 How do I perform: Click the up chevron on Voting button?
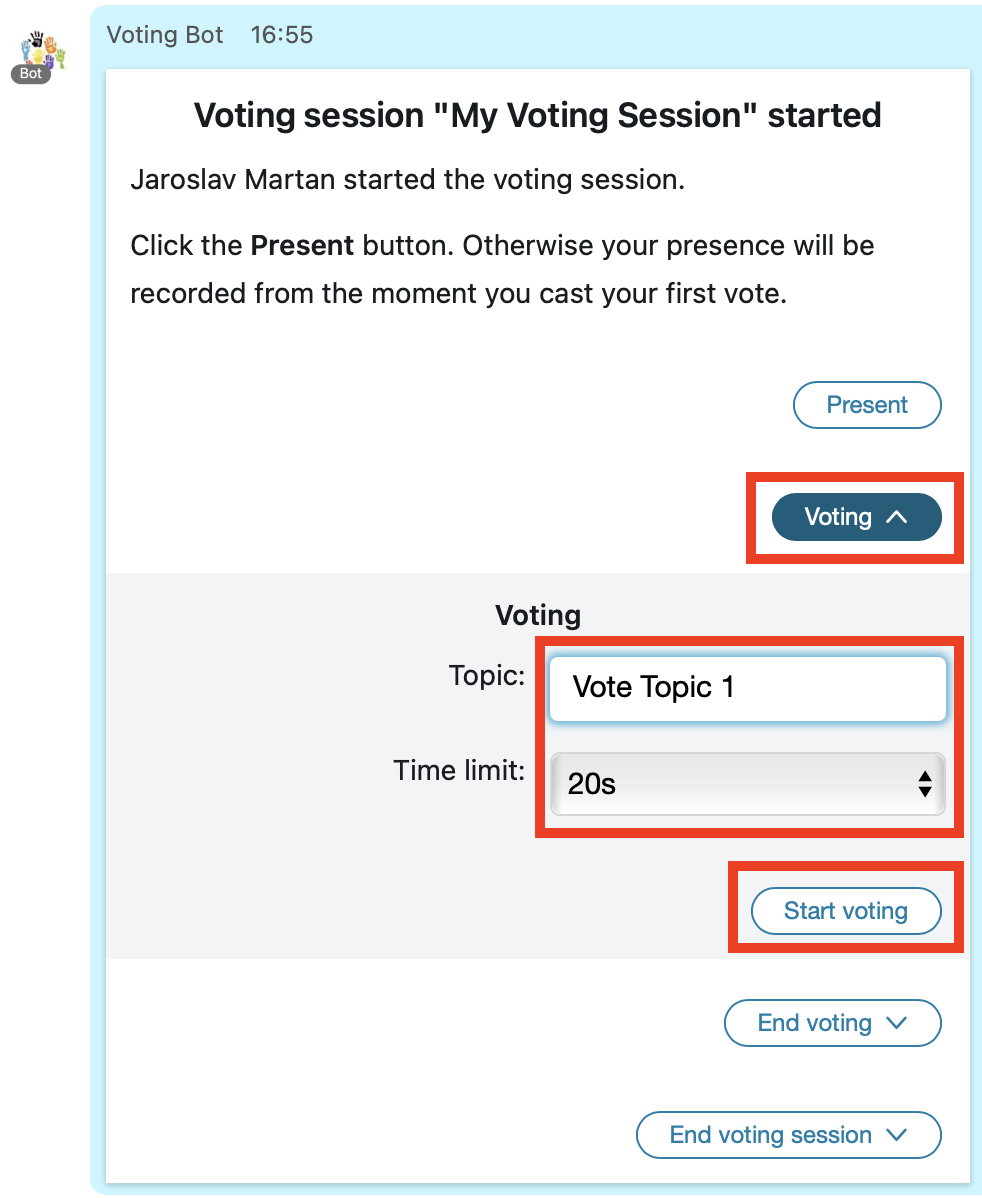point(897,517)
